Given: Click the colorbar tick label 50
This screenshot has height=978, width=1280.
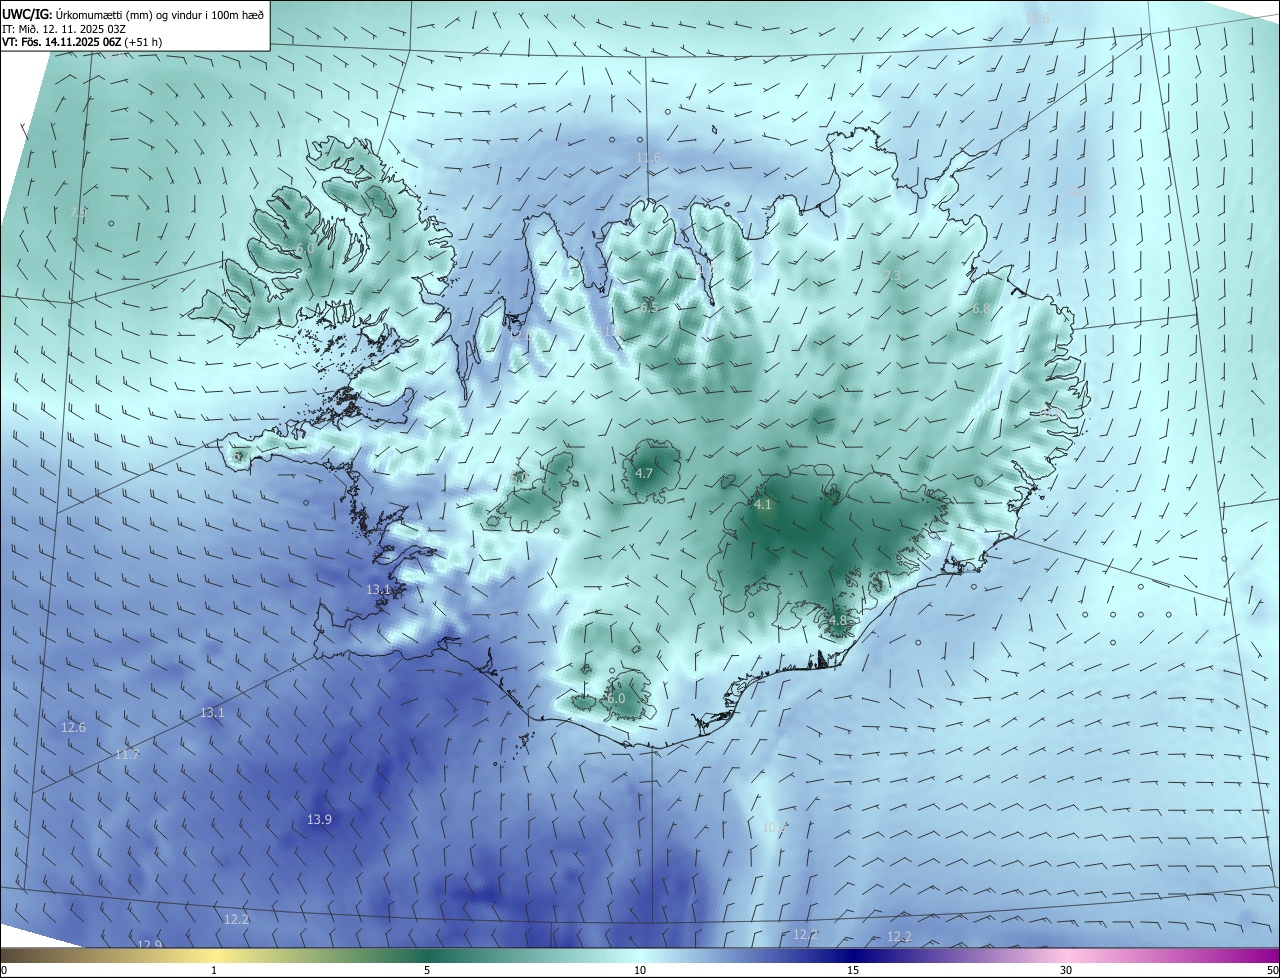Looking at the screenshot, I should point(1271,970).
